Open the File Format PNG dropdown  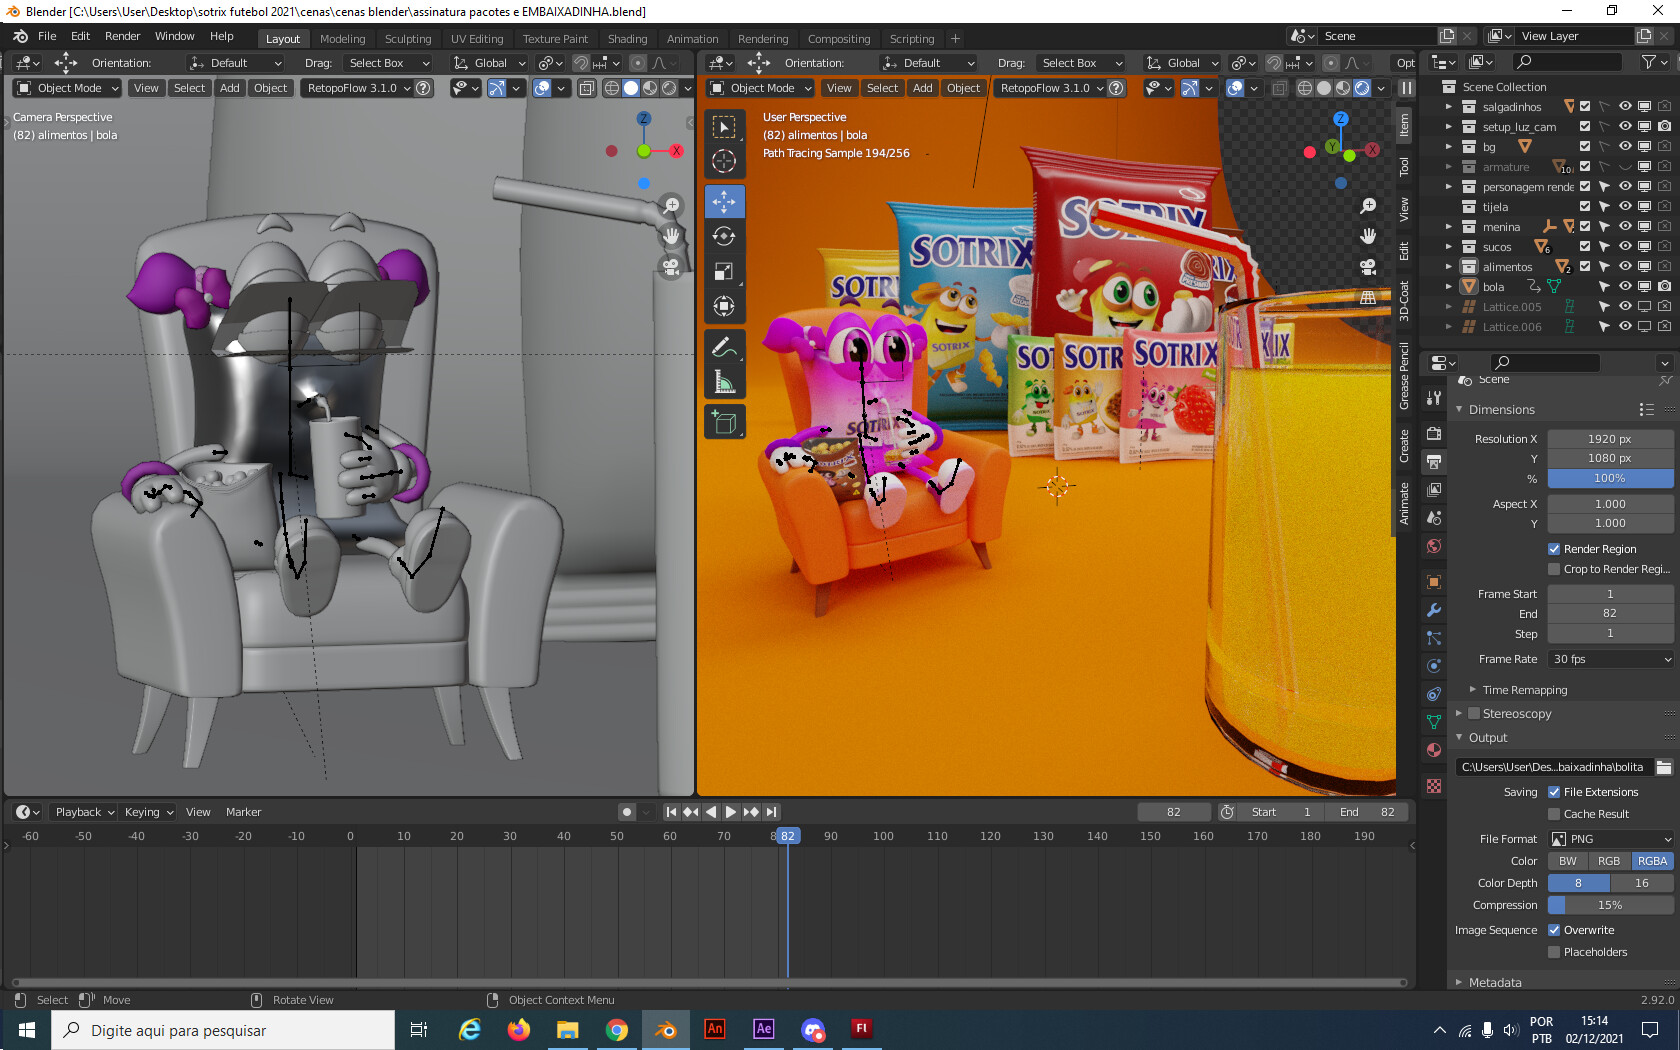click(x=1610, y=839)
